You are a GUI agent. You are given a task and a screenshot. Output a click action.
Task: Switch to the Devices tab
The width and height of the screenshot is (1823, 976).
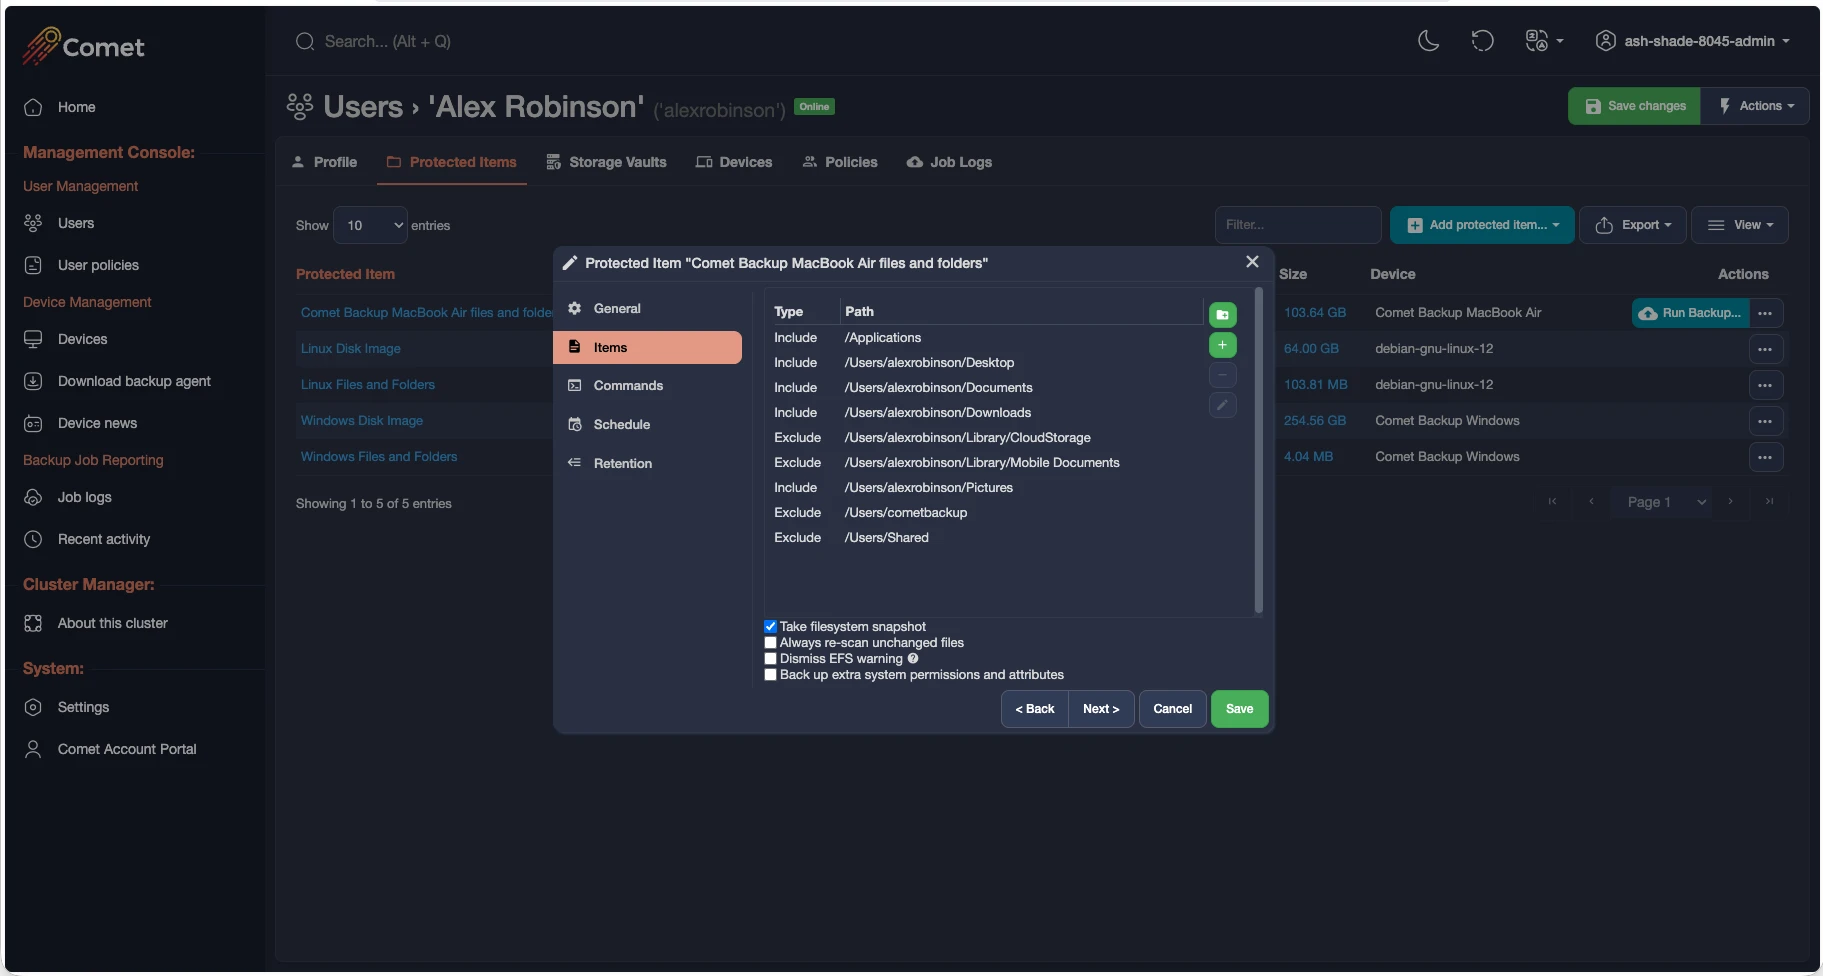click(734, 162)
